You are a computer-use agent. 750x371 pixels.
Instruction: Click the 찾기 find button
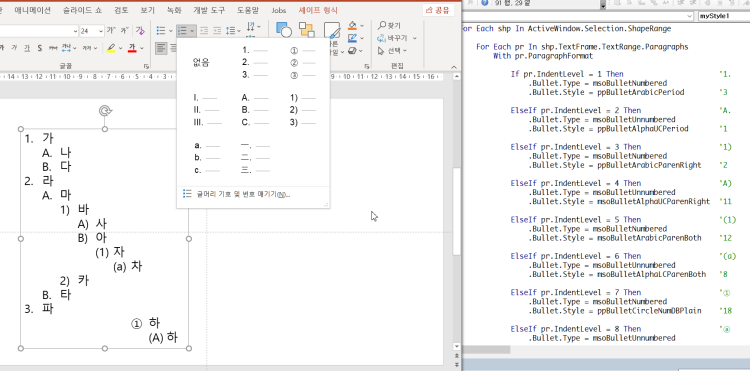[389, 25]
